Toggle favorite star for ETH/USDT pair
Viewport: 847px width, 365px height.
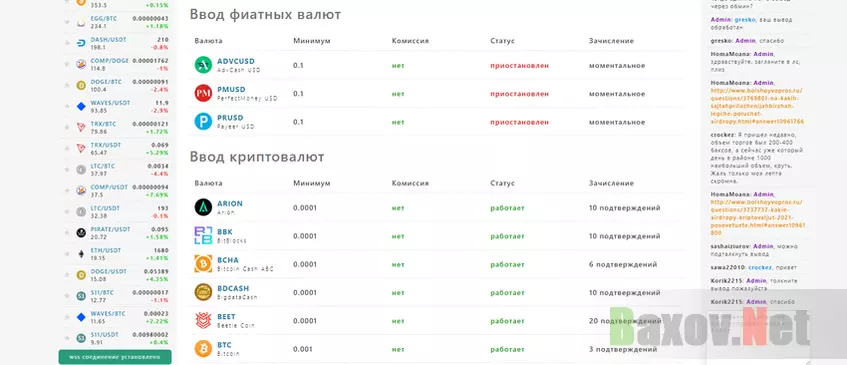67,254
